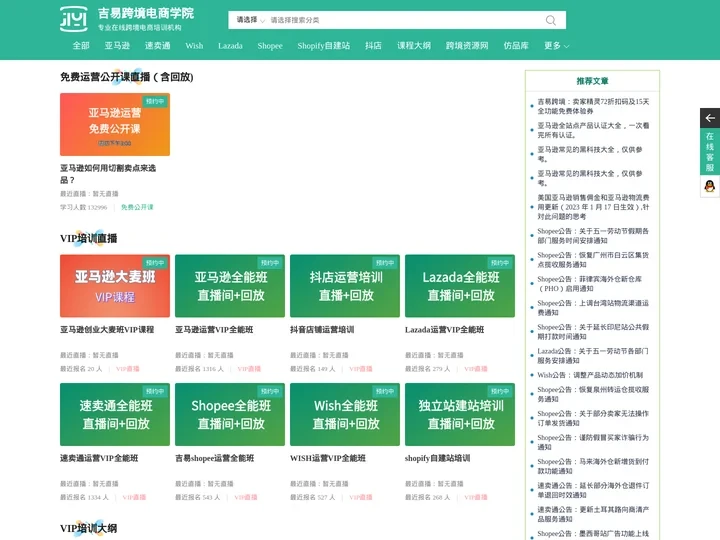Open 亚马逊大麦班 VIP课程 thumbnail
720x540 pixels.
pos(115,286)
